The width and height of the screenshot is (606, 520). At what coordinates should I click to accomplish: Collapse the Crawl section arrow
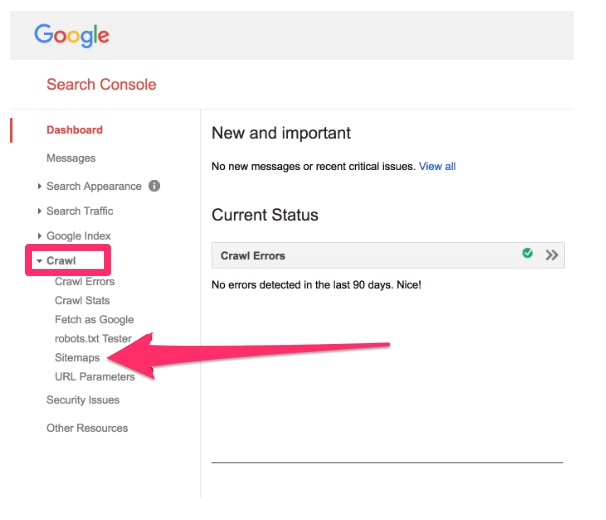(x=39, y=261)
